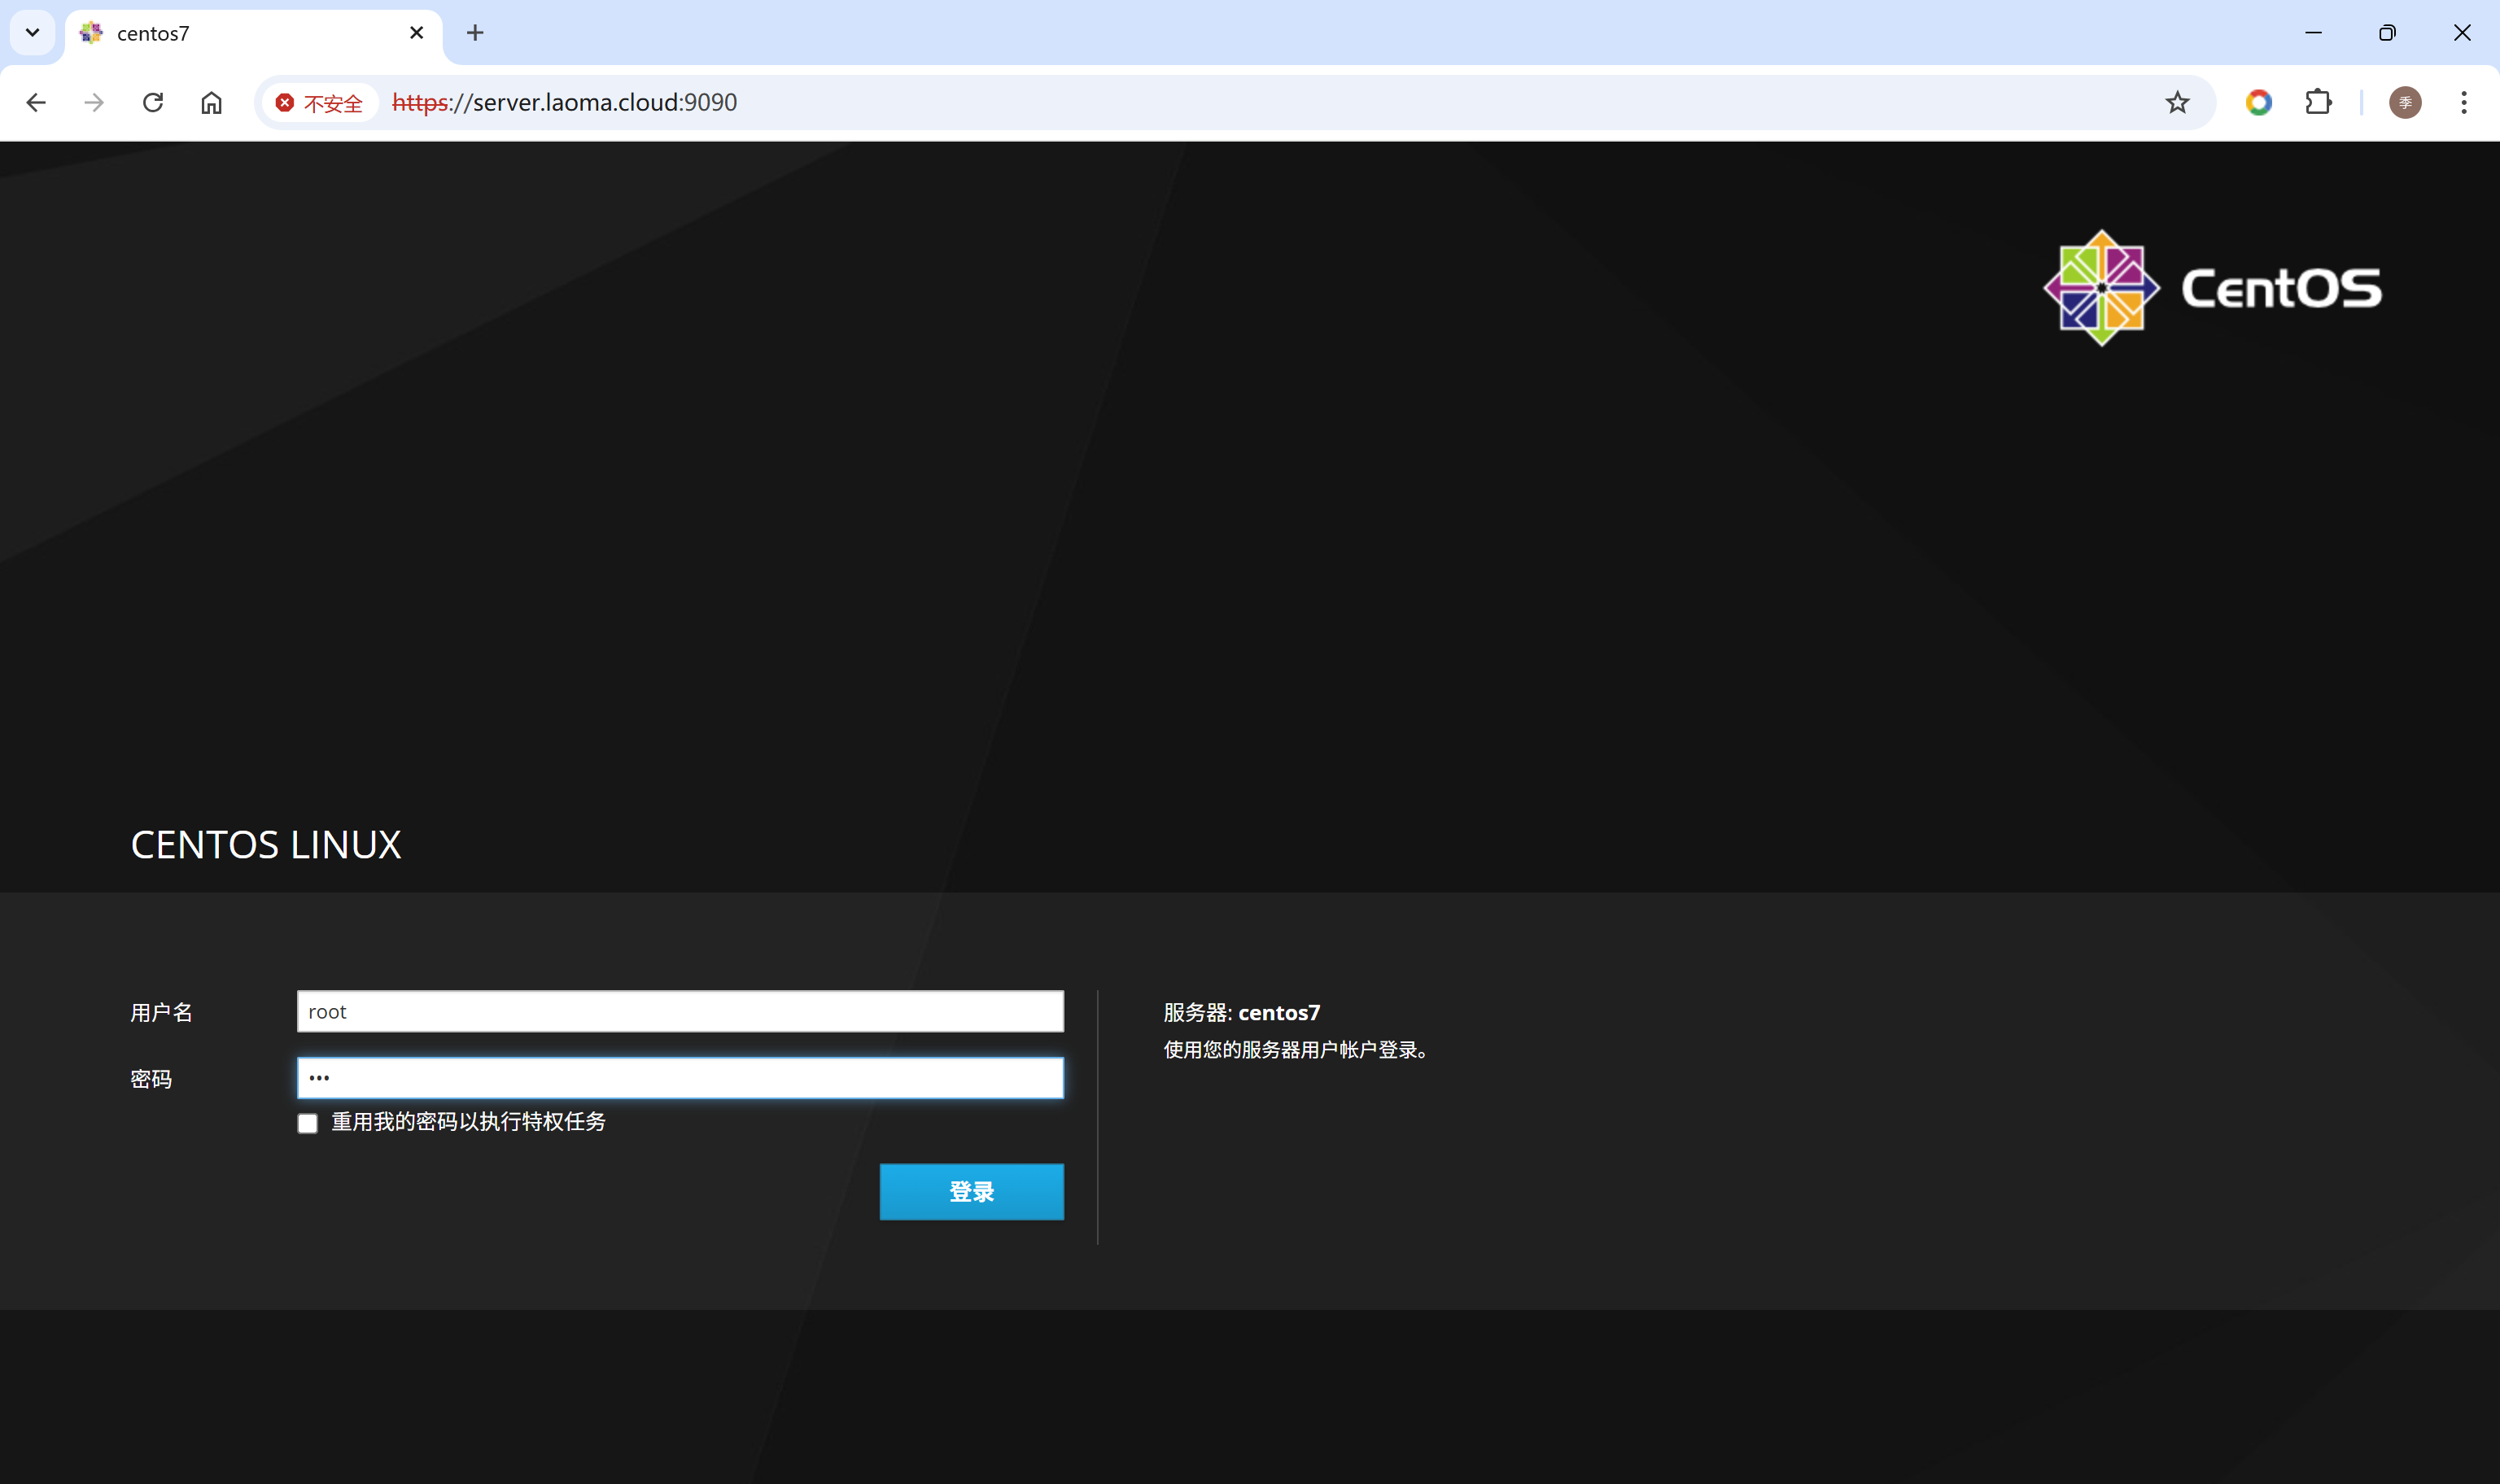
Task: Click the browser back arrow
Action: tap(36, 102)
